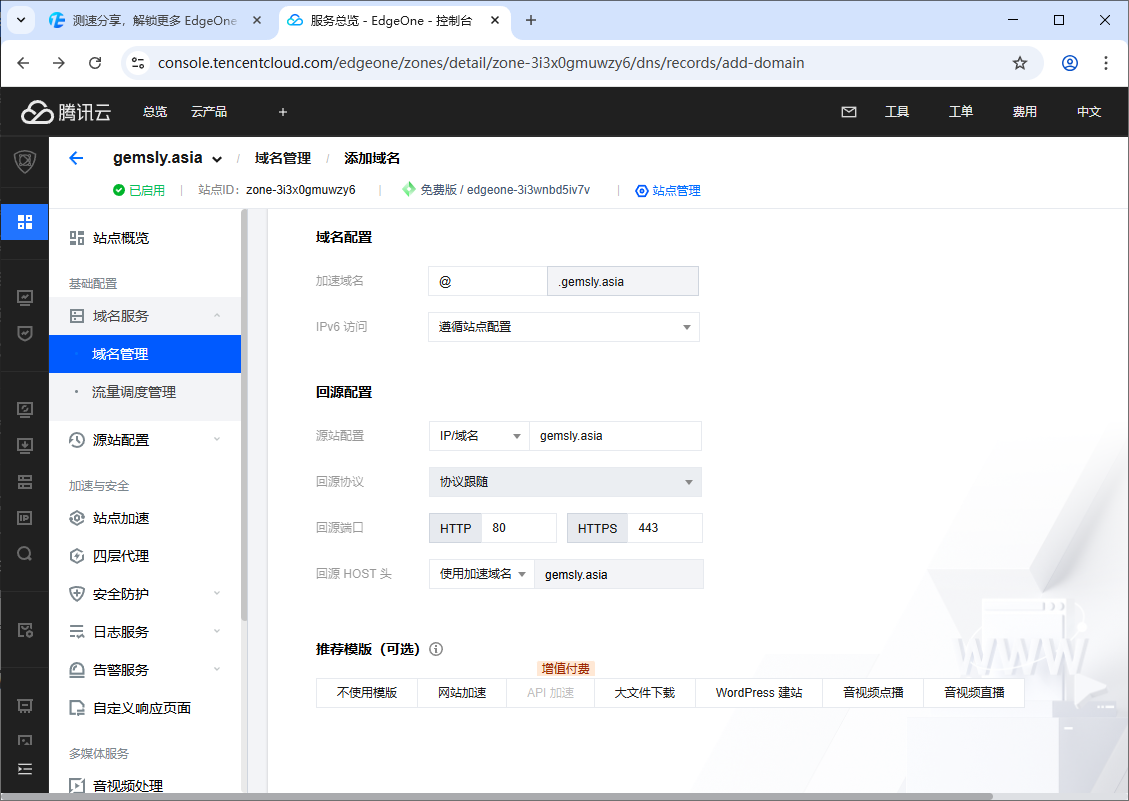
Task: Open the IPv6 访问 dropdown
Action: pos(563,327)
